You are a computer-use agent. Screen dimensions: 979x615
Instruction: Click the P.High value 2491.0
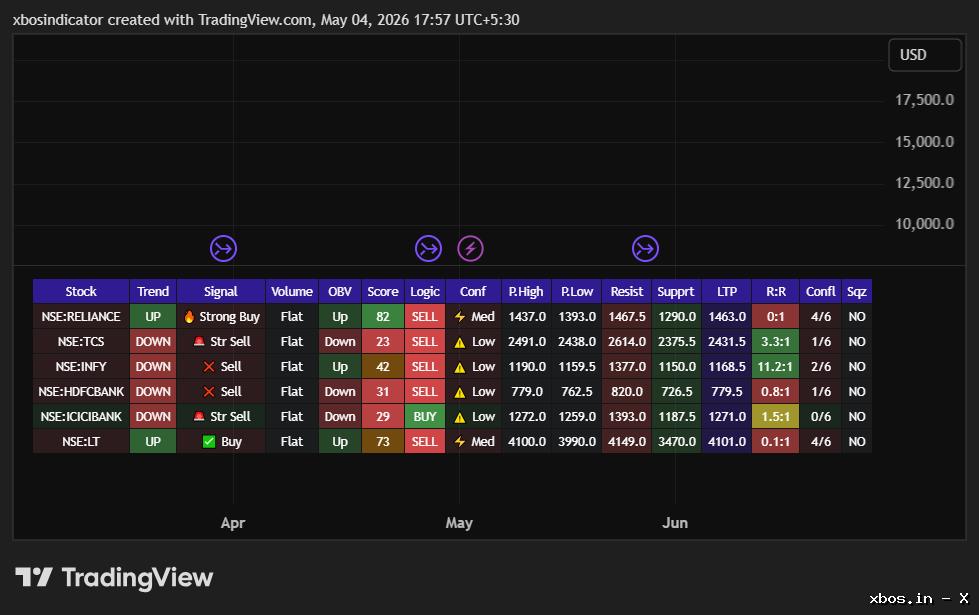click(x=526, y=342)
